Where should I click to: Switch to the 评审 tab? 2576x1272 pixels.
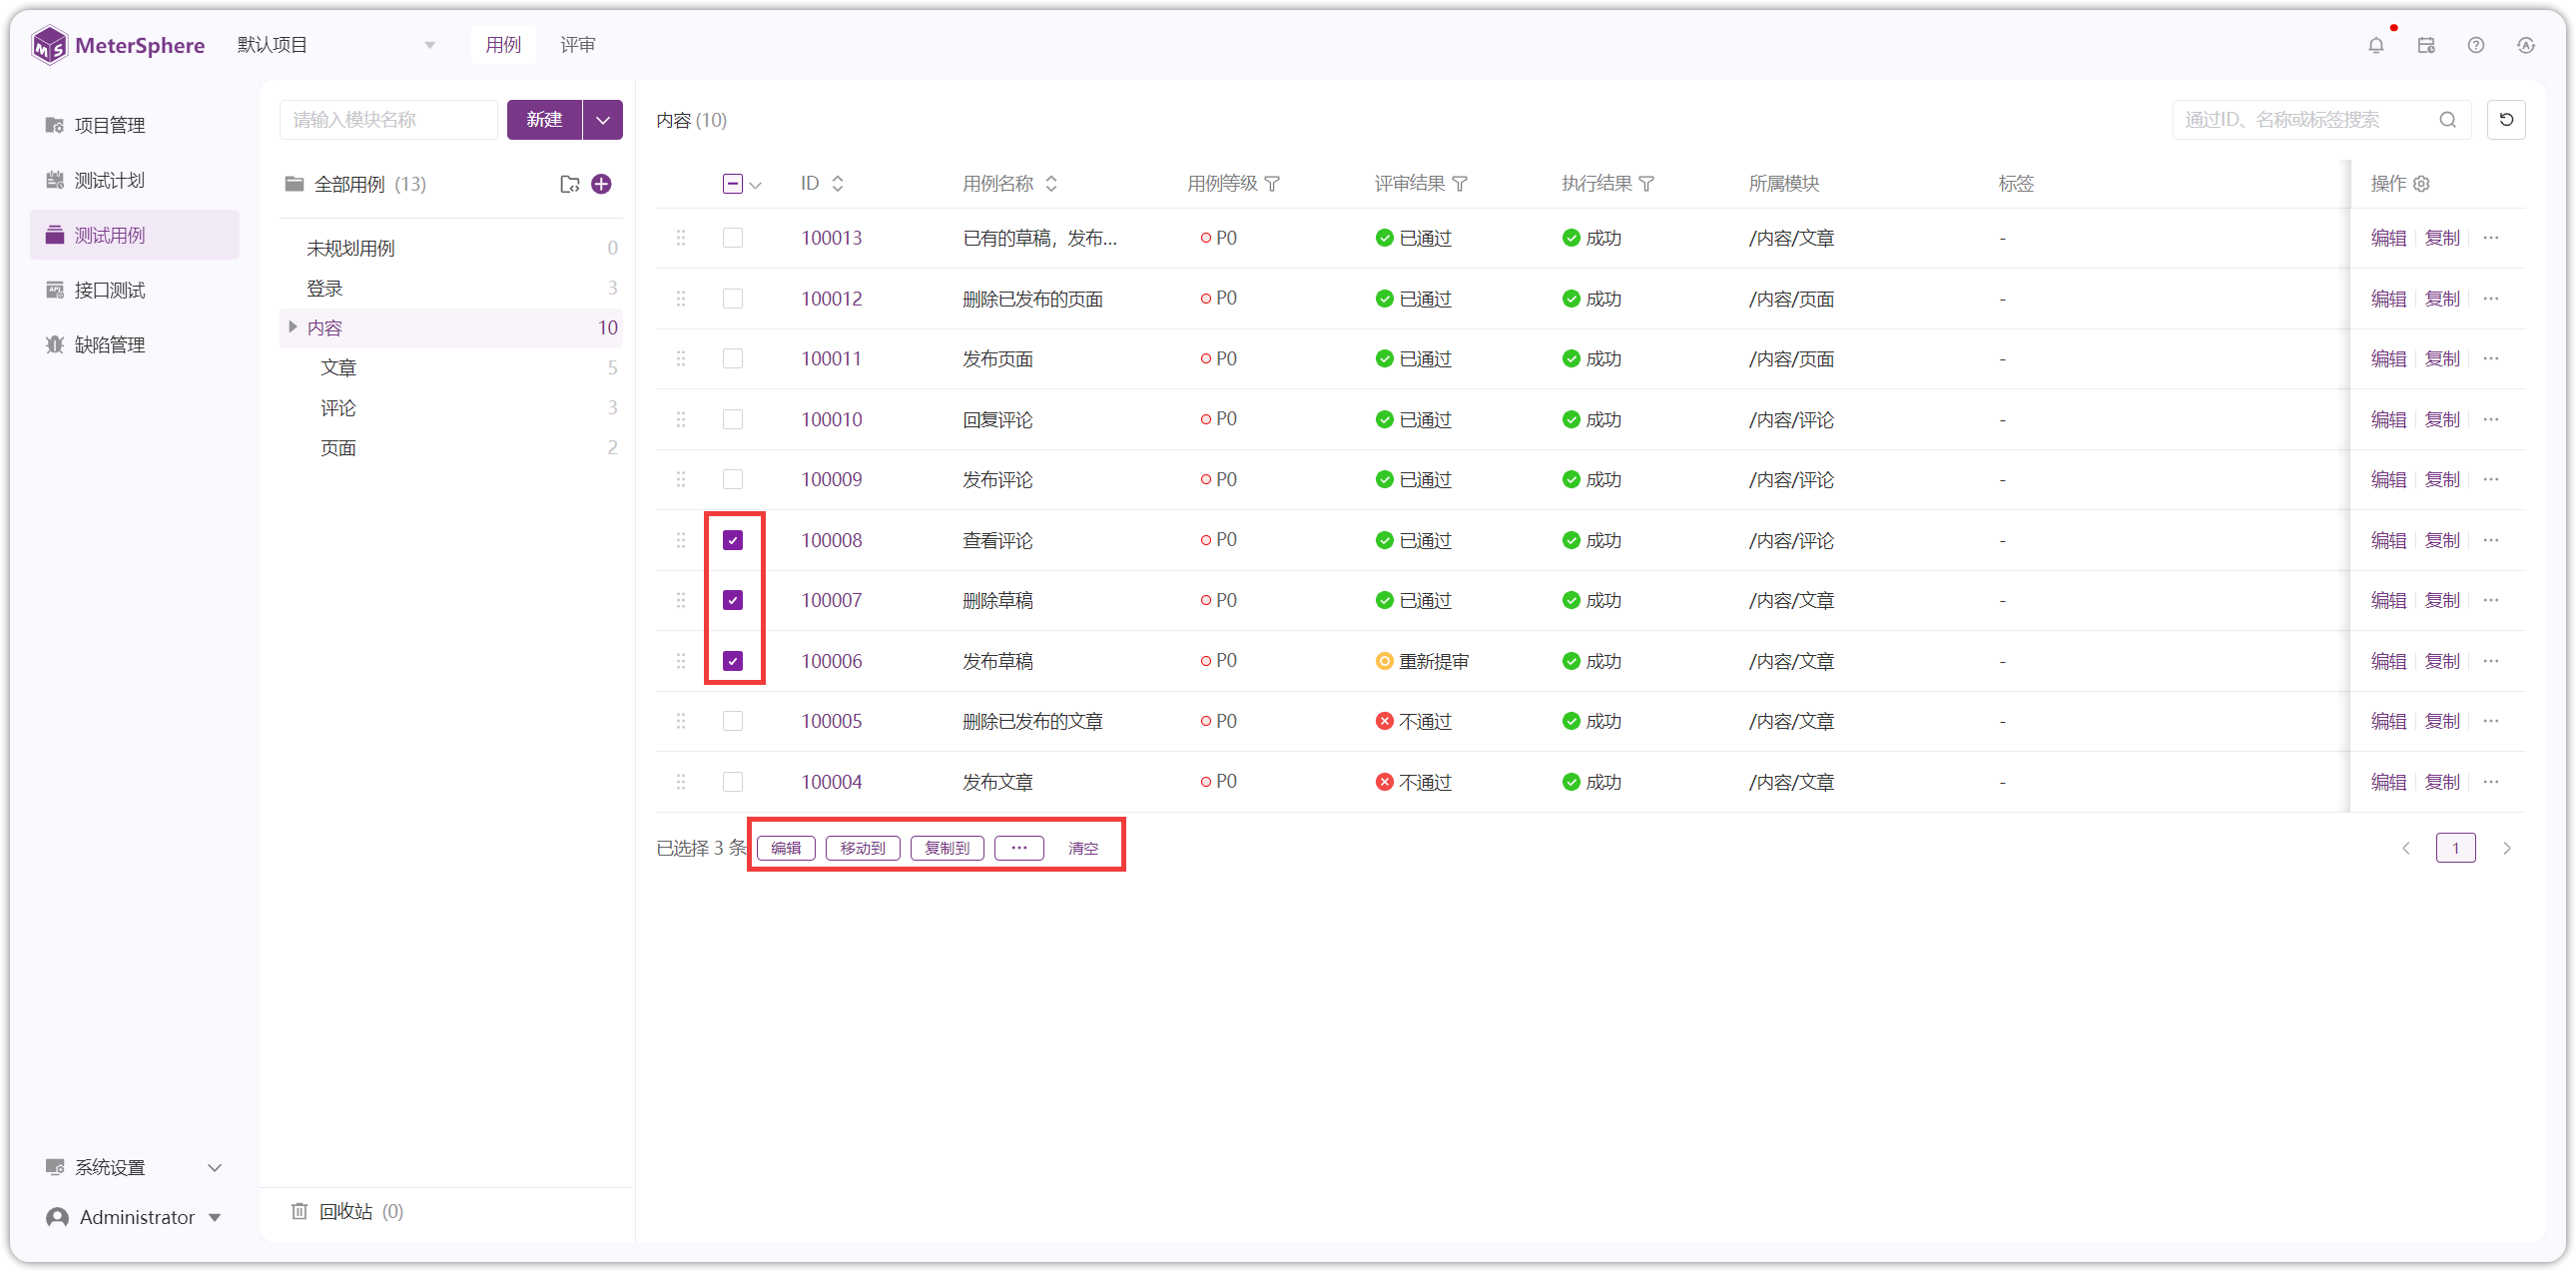(x=577, y=45)
